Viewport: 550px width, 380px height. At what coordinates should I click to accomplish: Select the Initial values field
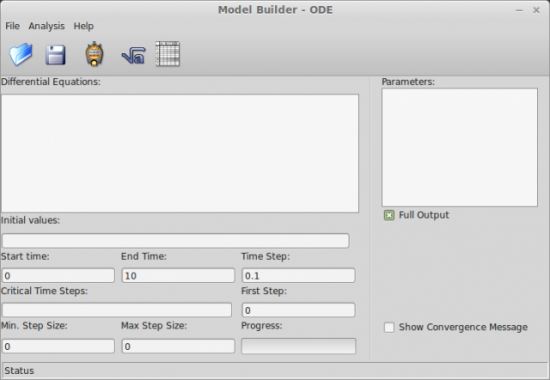click(x=176, y=241)
